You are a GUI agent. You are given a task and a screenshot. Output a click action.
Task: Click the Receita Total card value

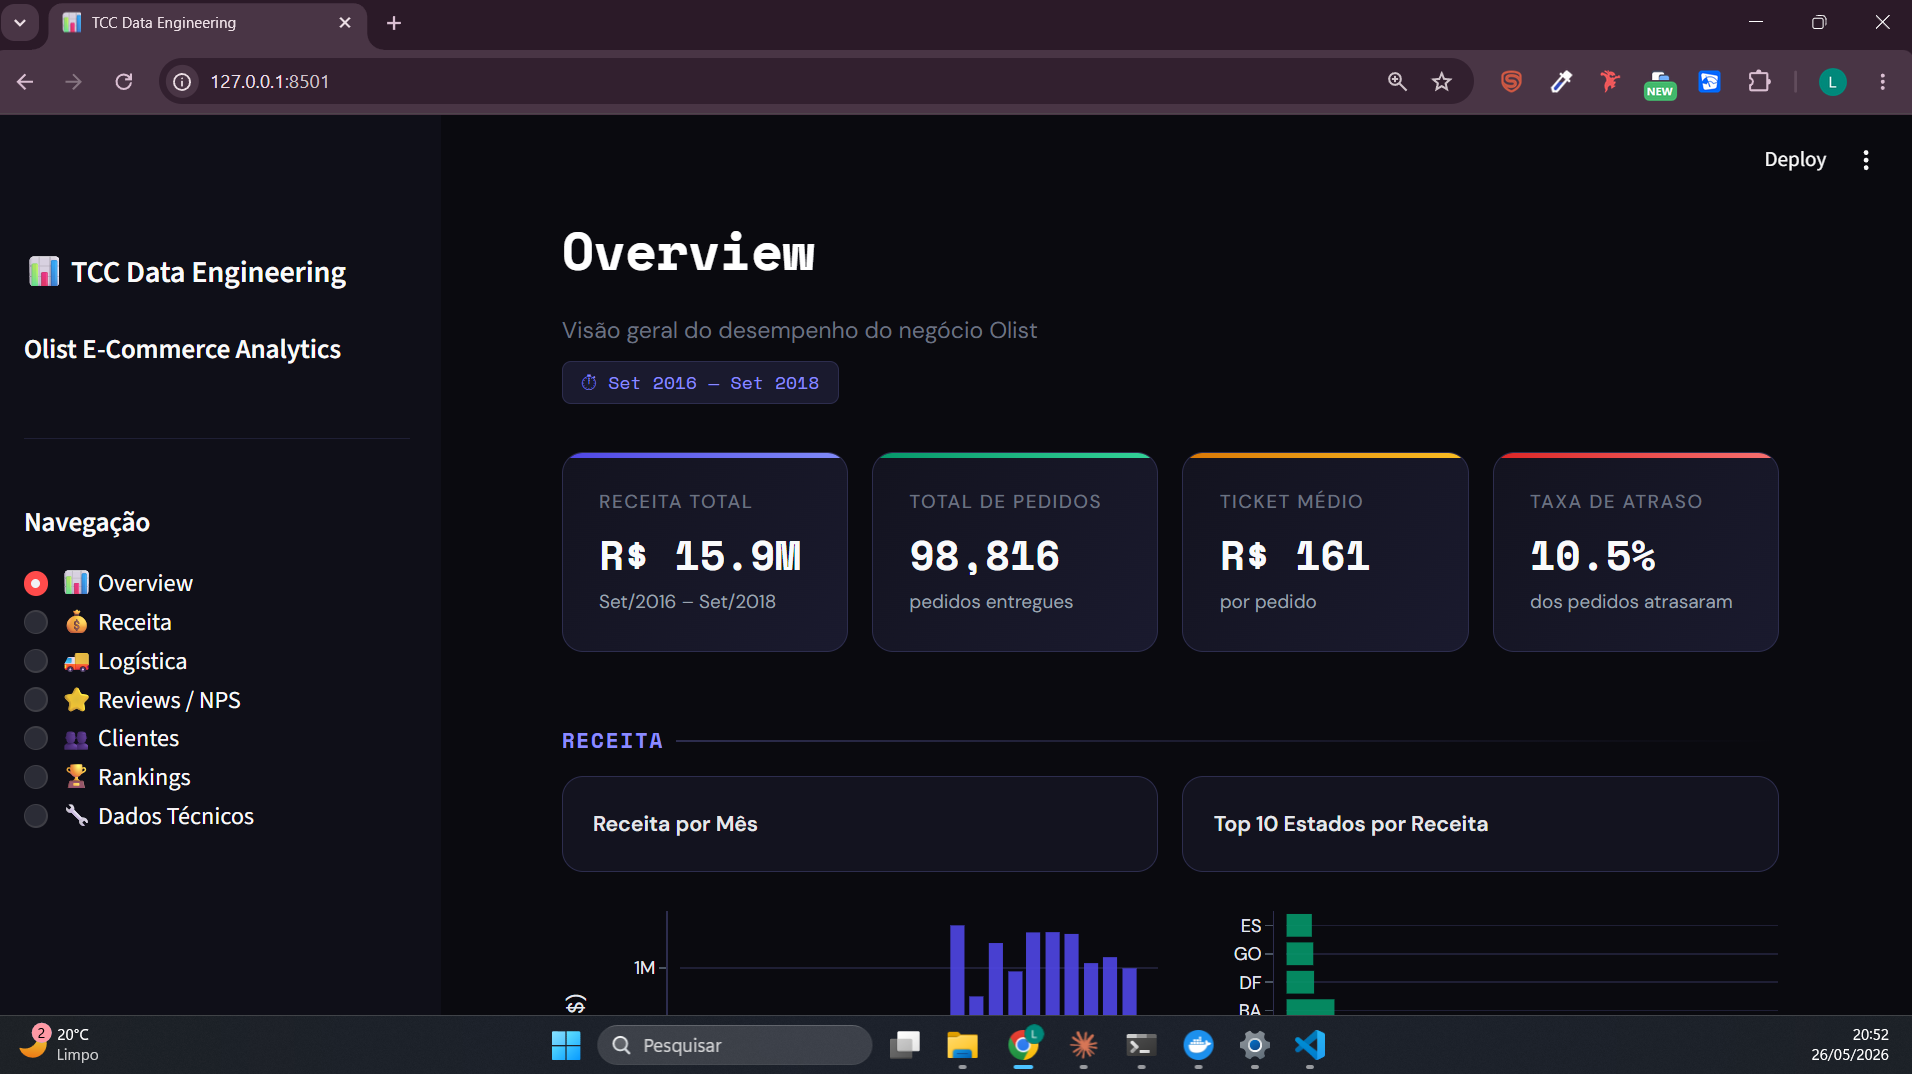pyautogui.click(x=700, y=556)
